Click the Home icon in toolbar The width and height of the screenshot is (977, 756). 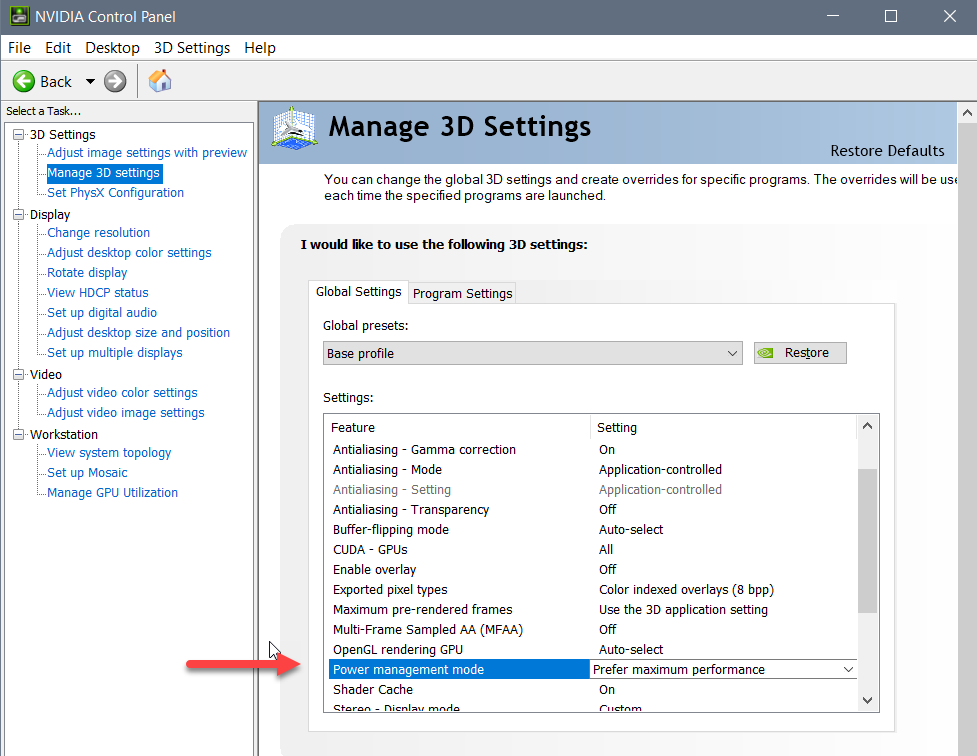[x=160, y=81]
